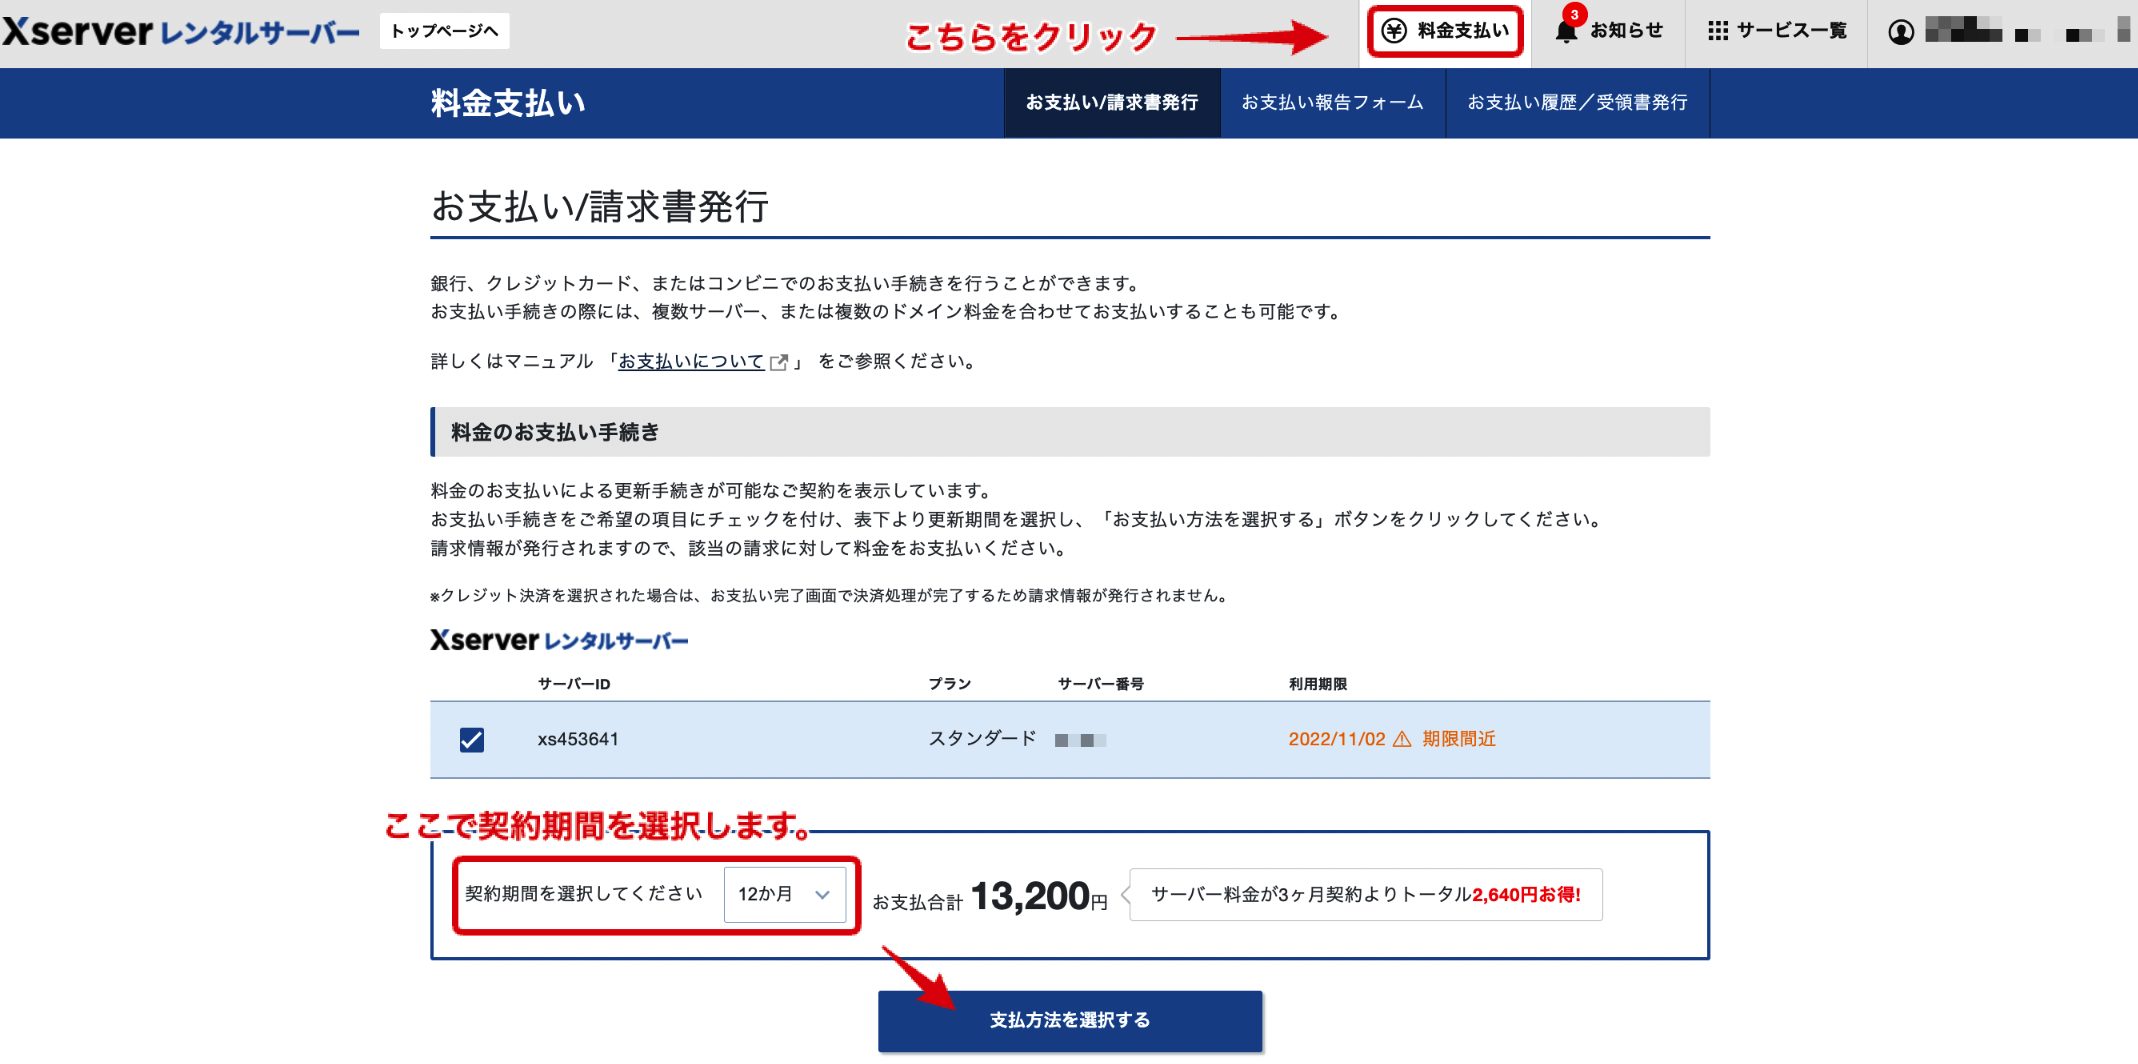Click the 期限間近 status text
2138x1064 pixels.
pyautogui.click(x=1459, y=739)
